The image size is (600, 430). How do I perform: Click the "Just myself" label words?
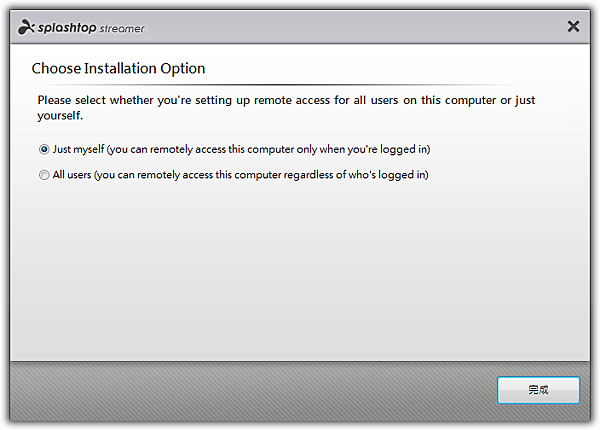(x=78, y=149)
